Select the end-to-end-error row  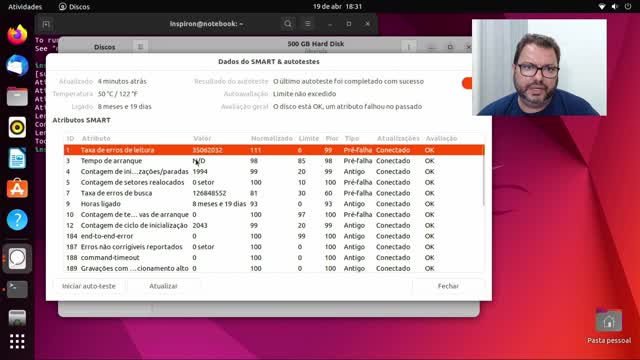click(x=274, y=236)
